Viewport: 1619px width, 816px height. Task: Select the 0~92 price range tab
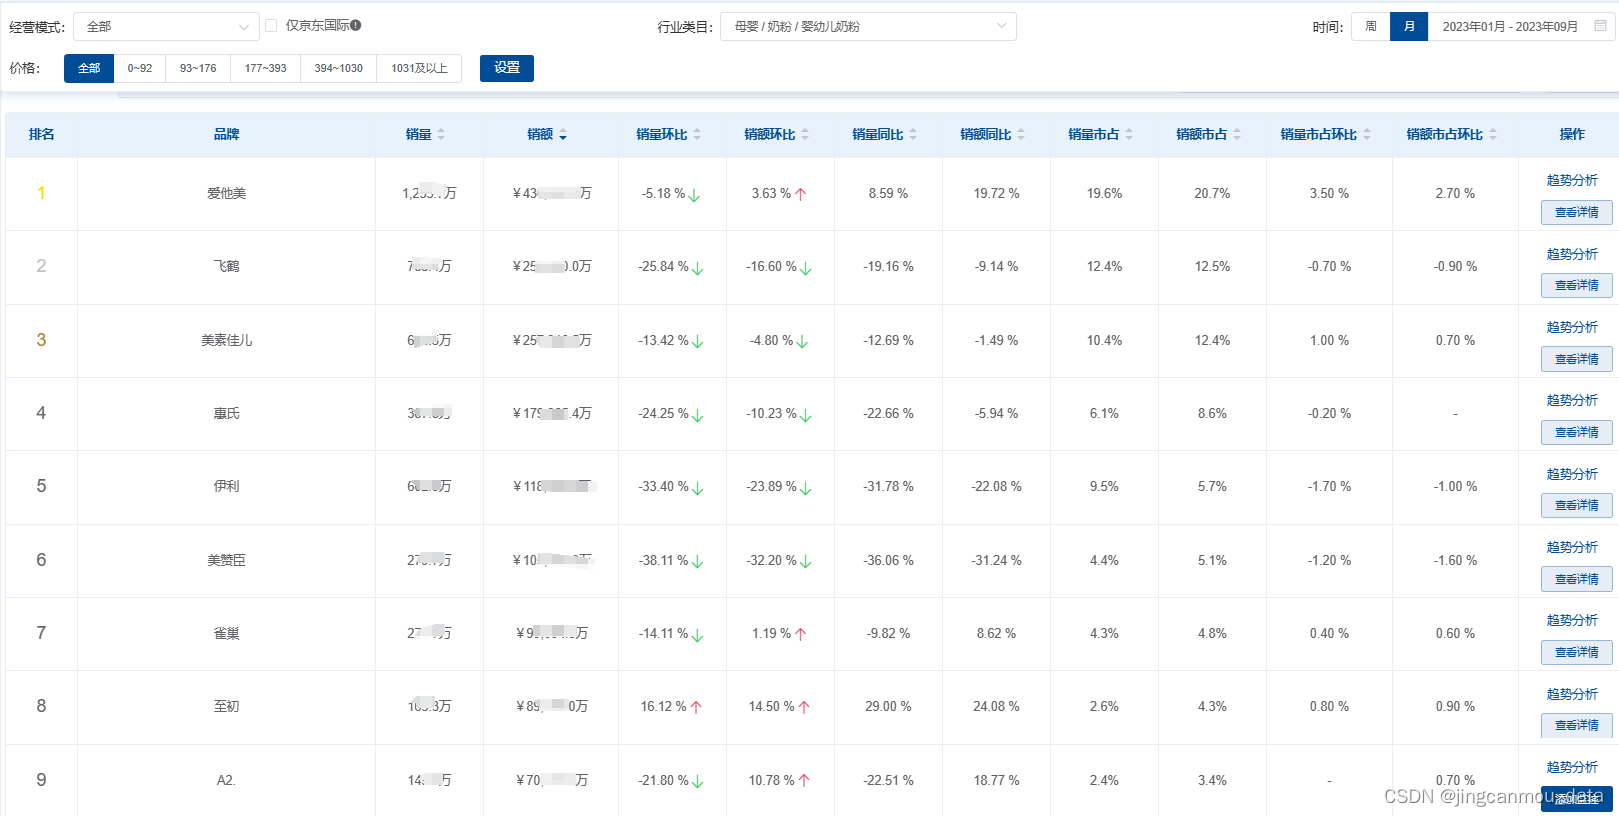(140, 68)
